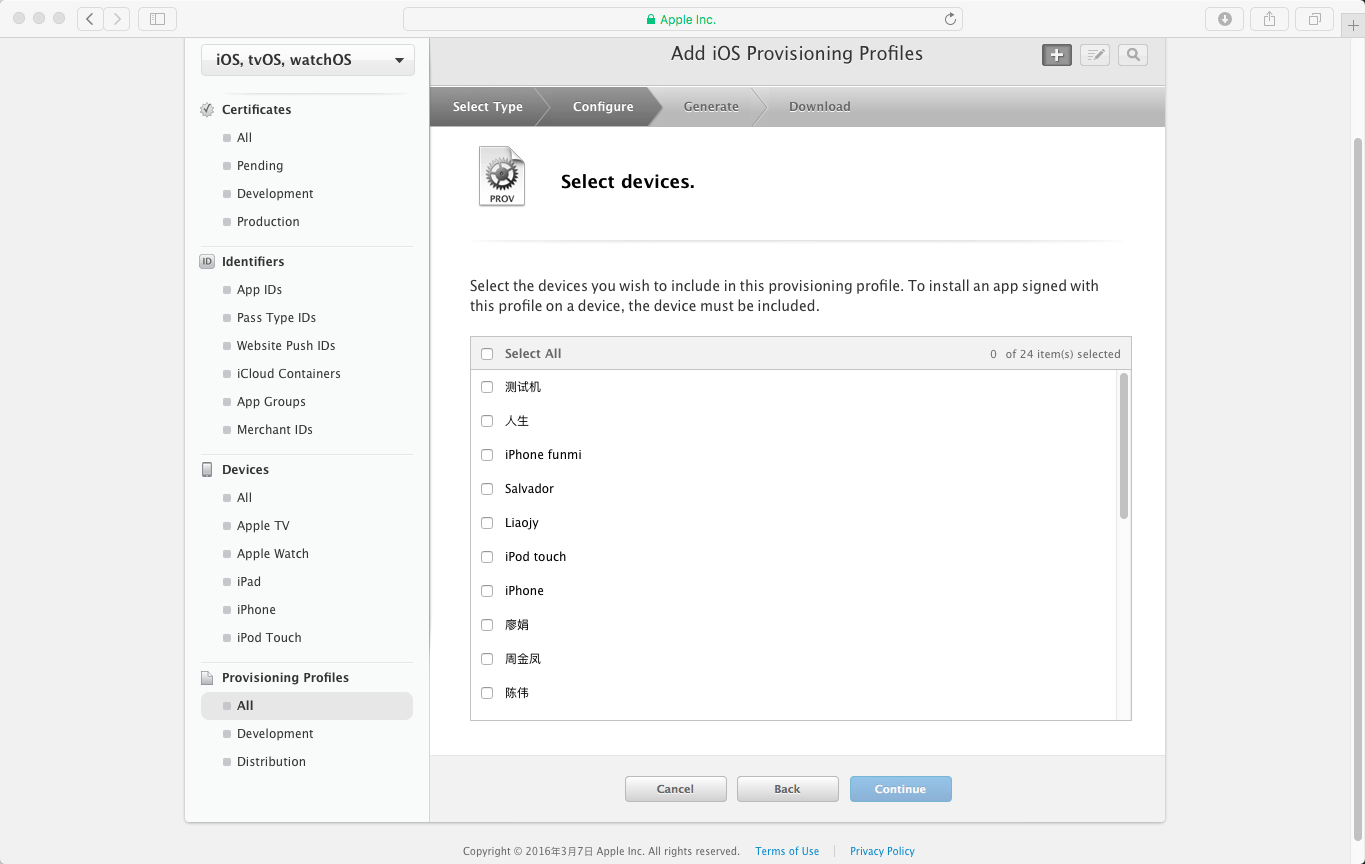The image size is (1365, 864).
Task: Open iCloud Containers in sidebar
Action: 289,374
